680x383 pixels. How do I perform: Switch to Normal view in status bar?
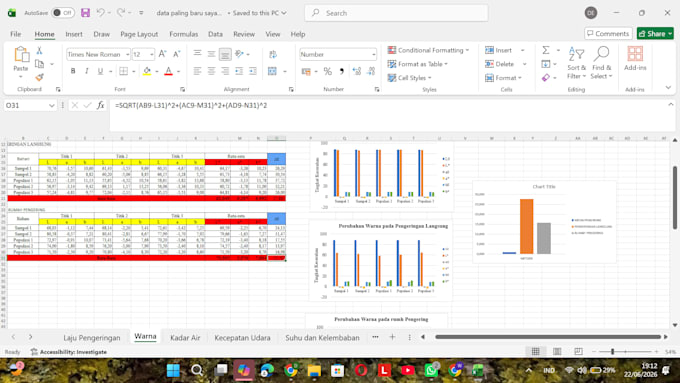click(536, 351)
